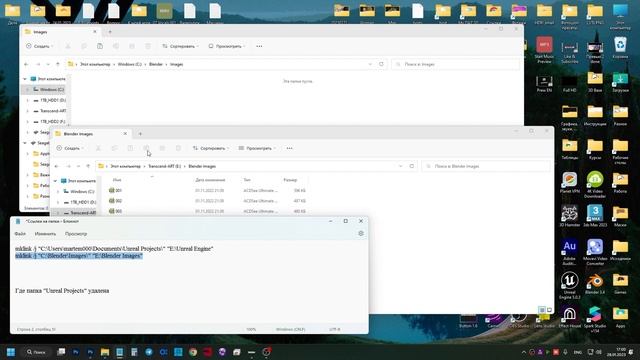Go up one folder in Blender Images window
The width and height of the screenshot is (640, 360).
[88, 166]
